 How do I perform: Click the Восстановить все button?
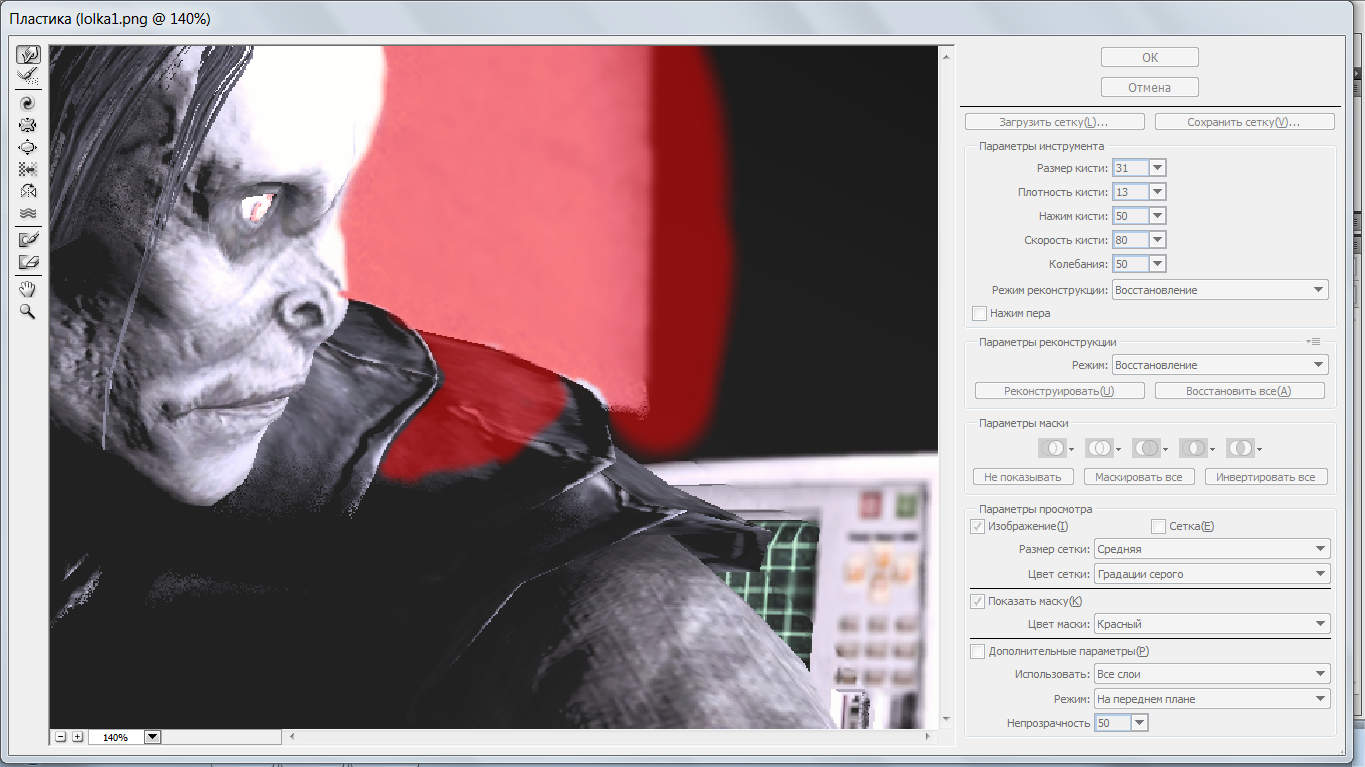[1239, 391]
